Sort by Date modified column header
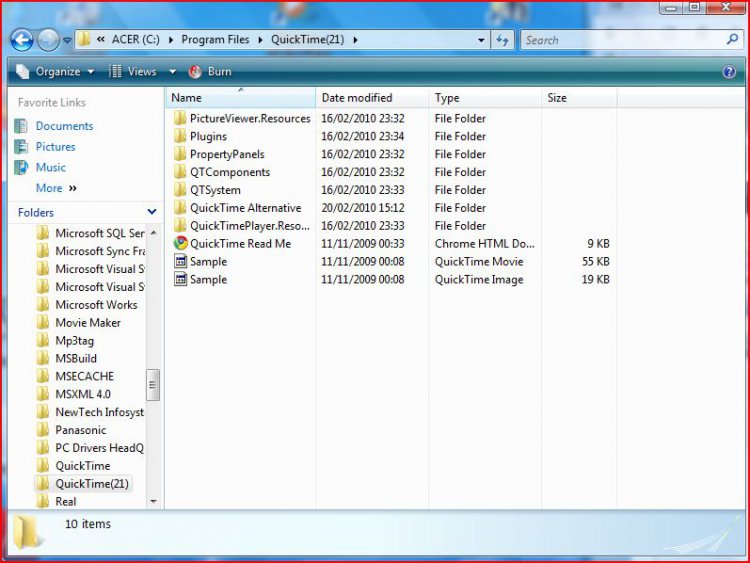Viewport: 750px width, 563px height. (372, 98)
